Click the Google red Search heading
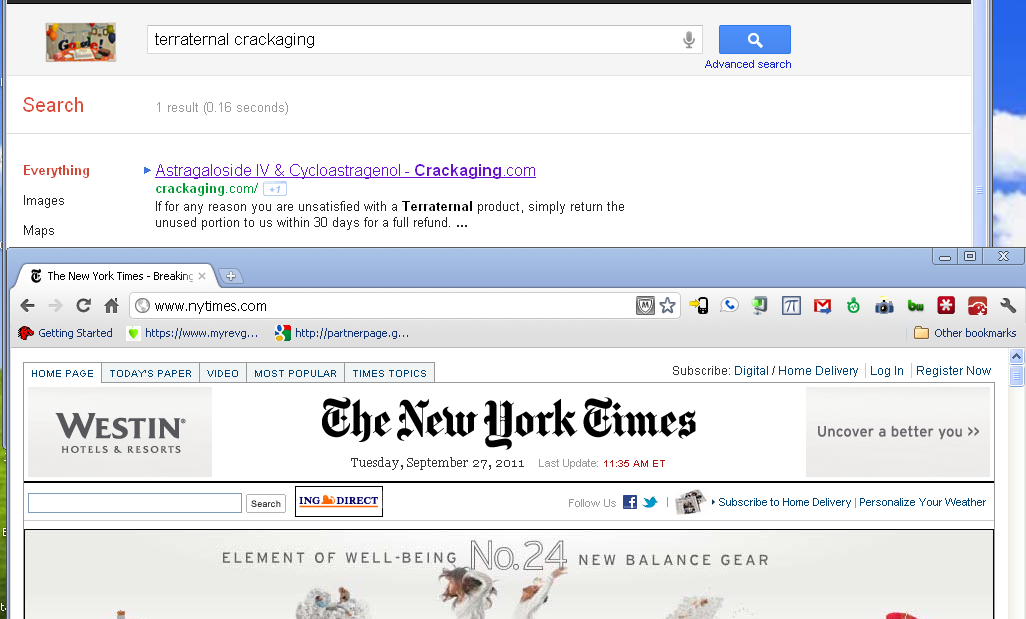Viewport: 1026px width, 619px height. coord(53,105)
